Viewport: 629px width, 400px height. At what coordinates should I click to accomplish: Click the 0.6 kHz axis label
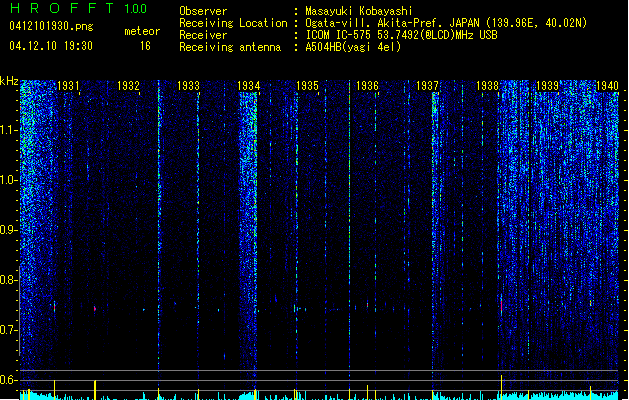pos(8,380)
